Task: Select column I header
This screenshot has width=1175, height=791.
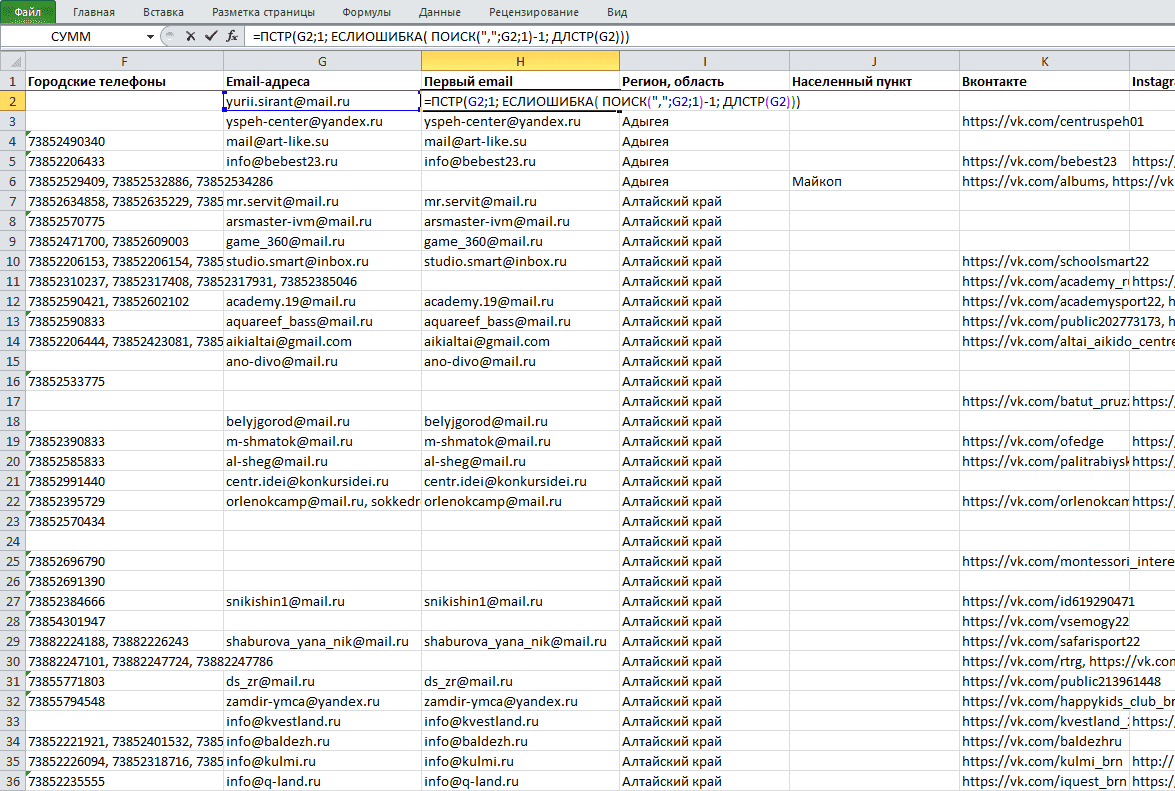Action: 704,61
